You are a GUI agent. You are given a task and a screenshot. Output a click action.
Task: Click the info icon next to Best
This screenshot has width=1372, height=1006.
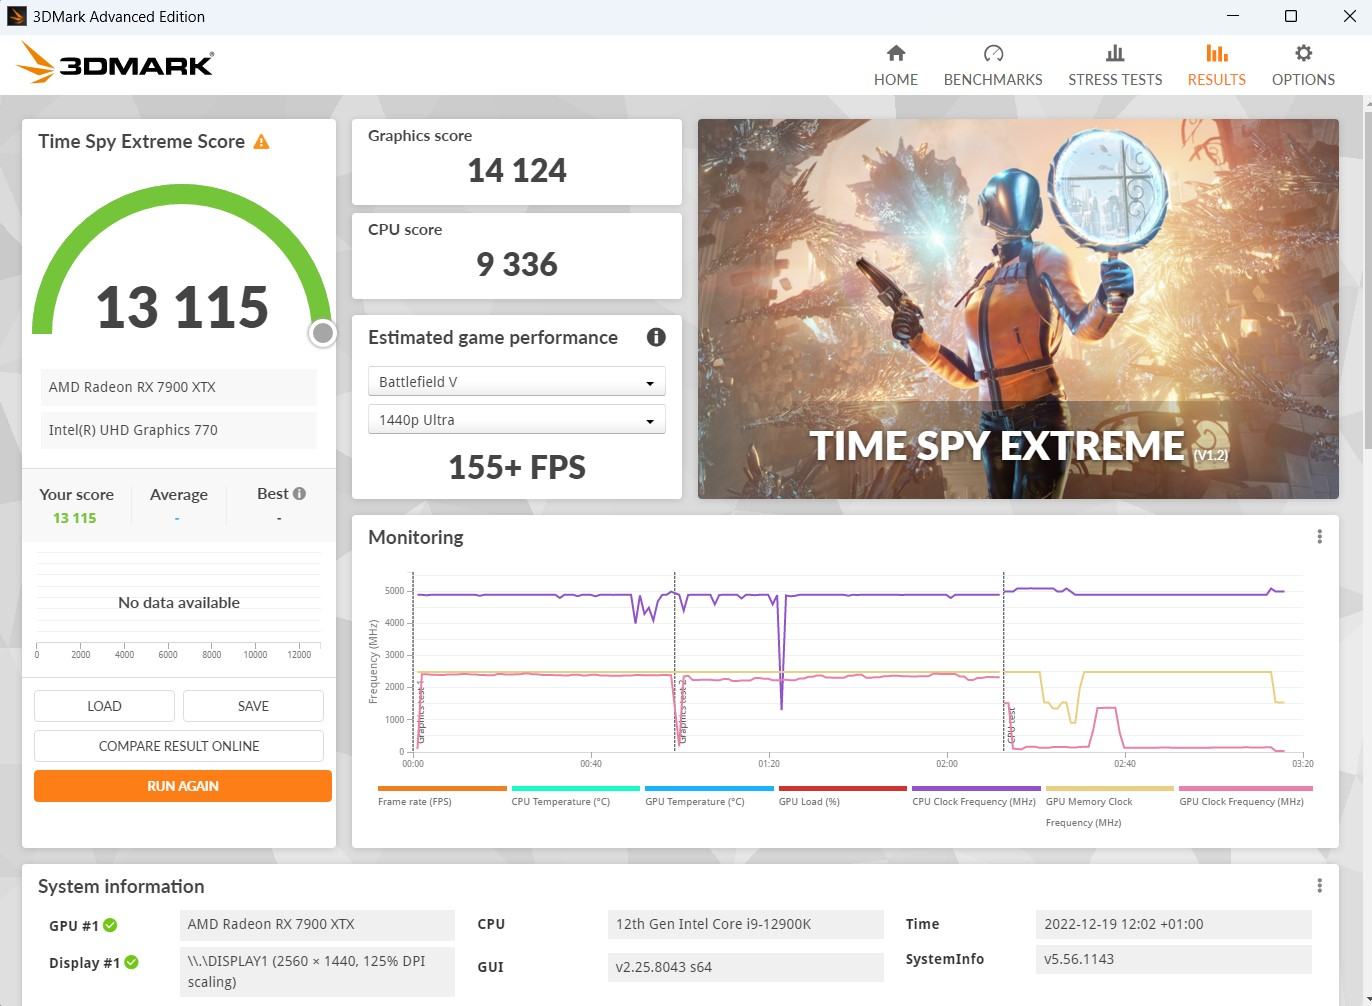[299, 493]
